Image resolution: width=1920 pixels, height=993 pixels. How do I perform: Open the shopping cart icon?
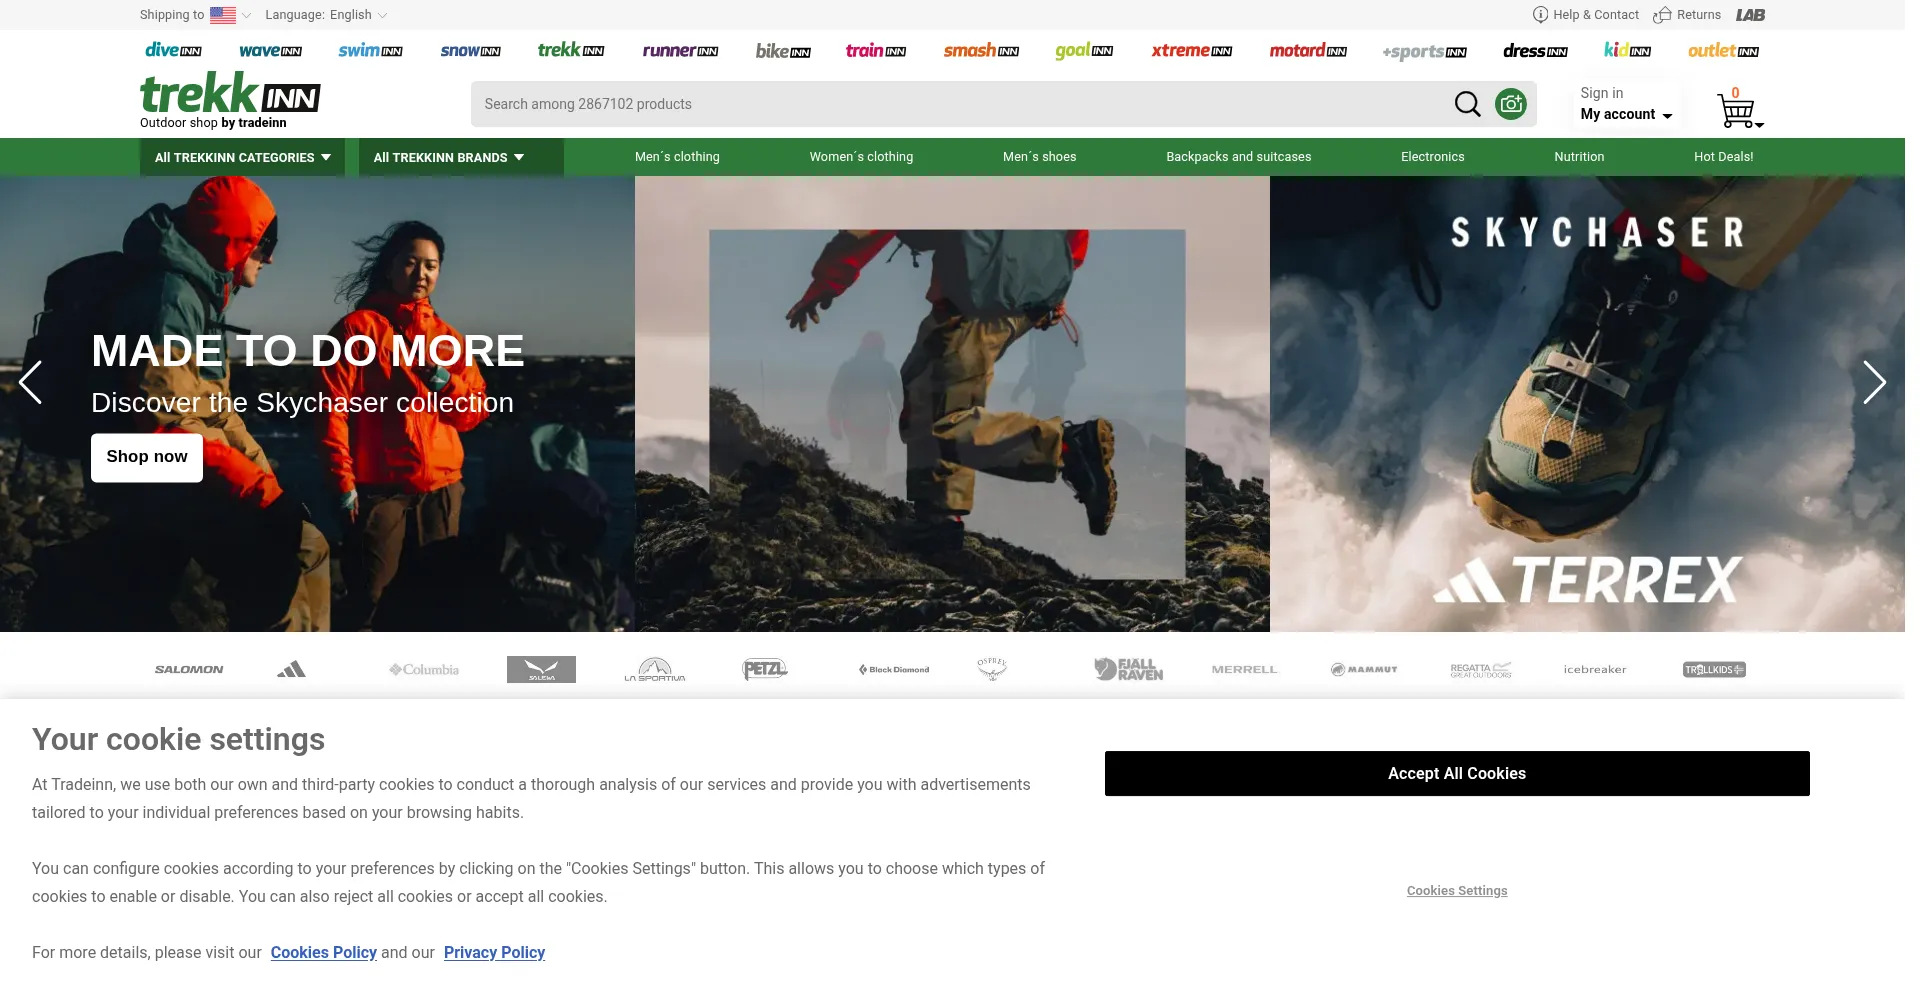pos(1738,110)
